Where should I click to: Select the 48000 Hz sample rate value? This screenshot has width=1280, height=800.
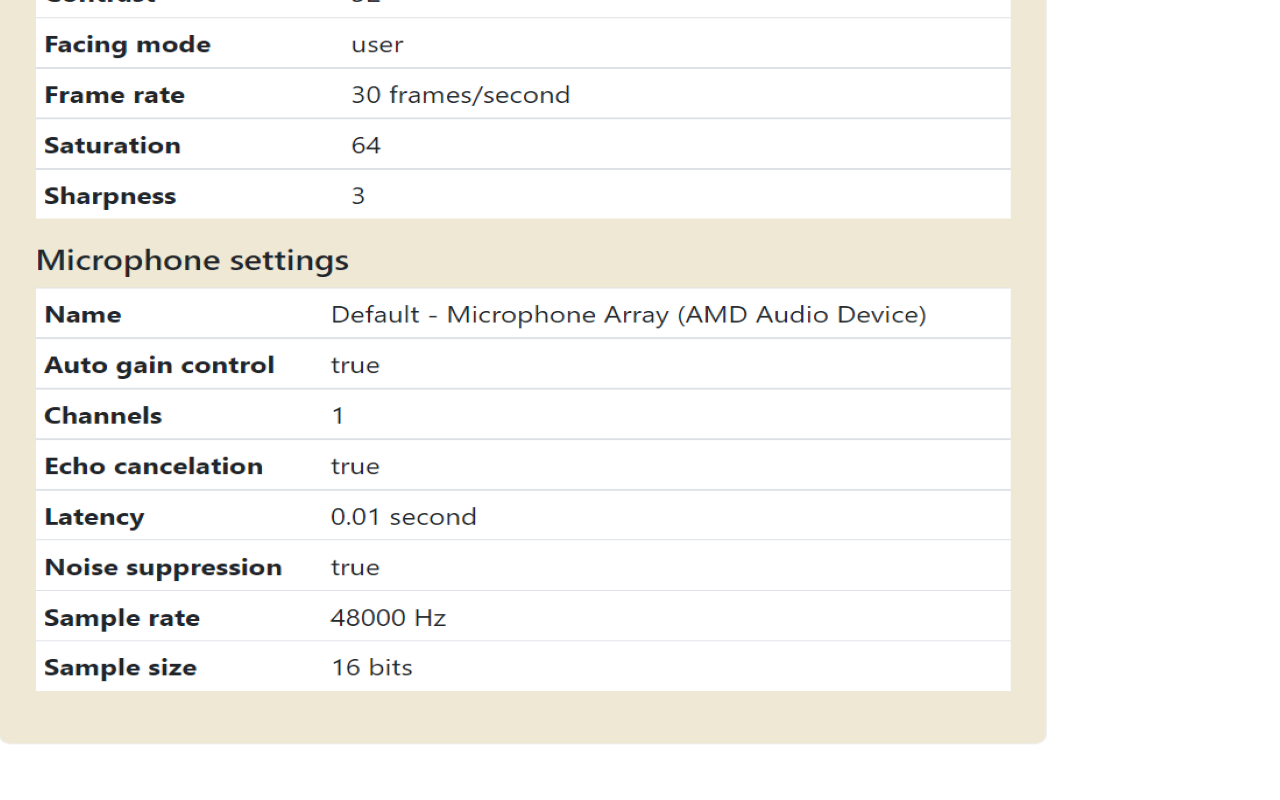tap(388, 618)
